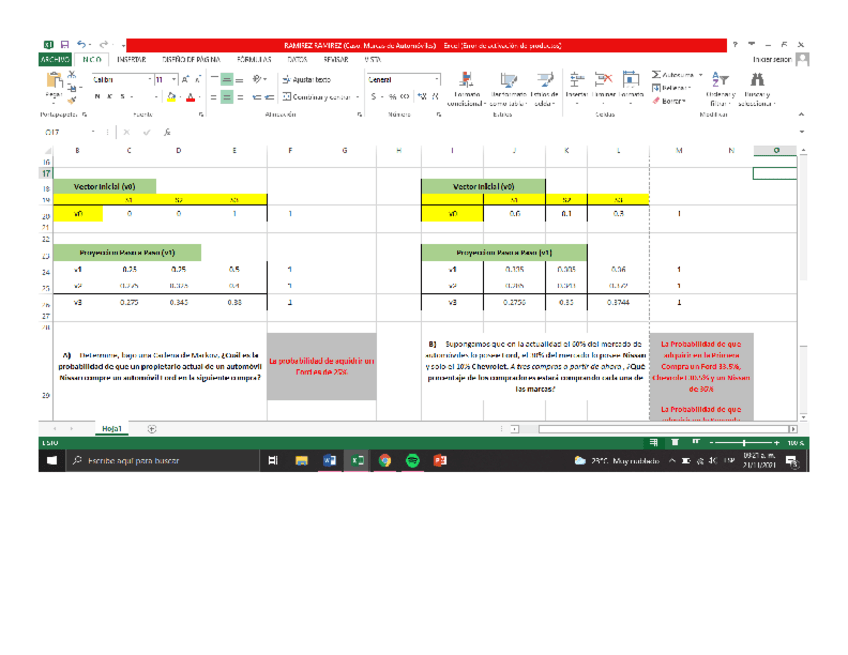Select the Hoja1 sheet tab
The width and height of the screenshot is (848, 655).
[x=112, y=428]
